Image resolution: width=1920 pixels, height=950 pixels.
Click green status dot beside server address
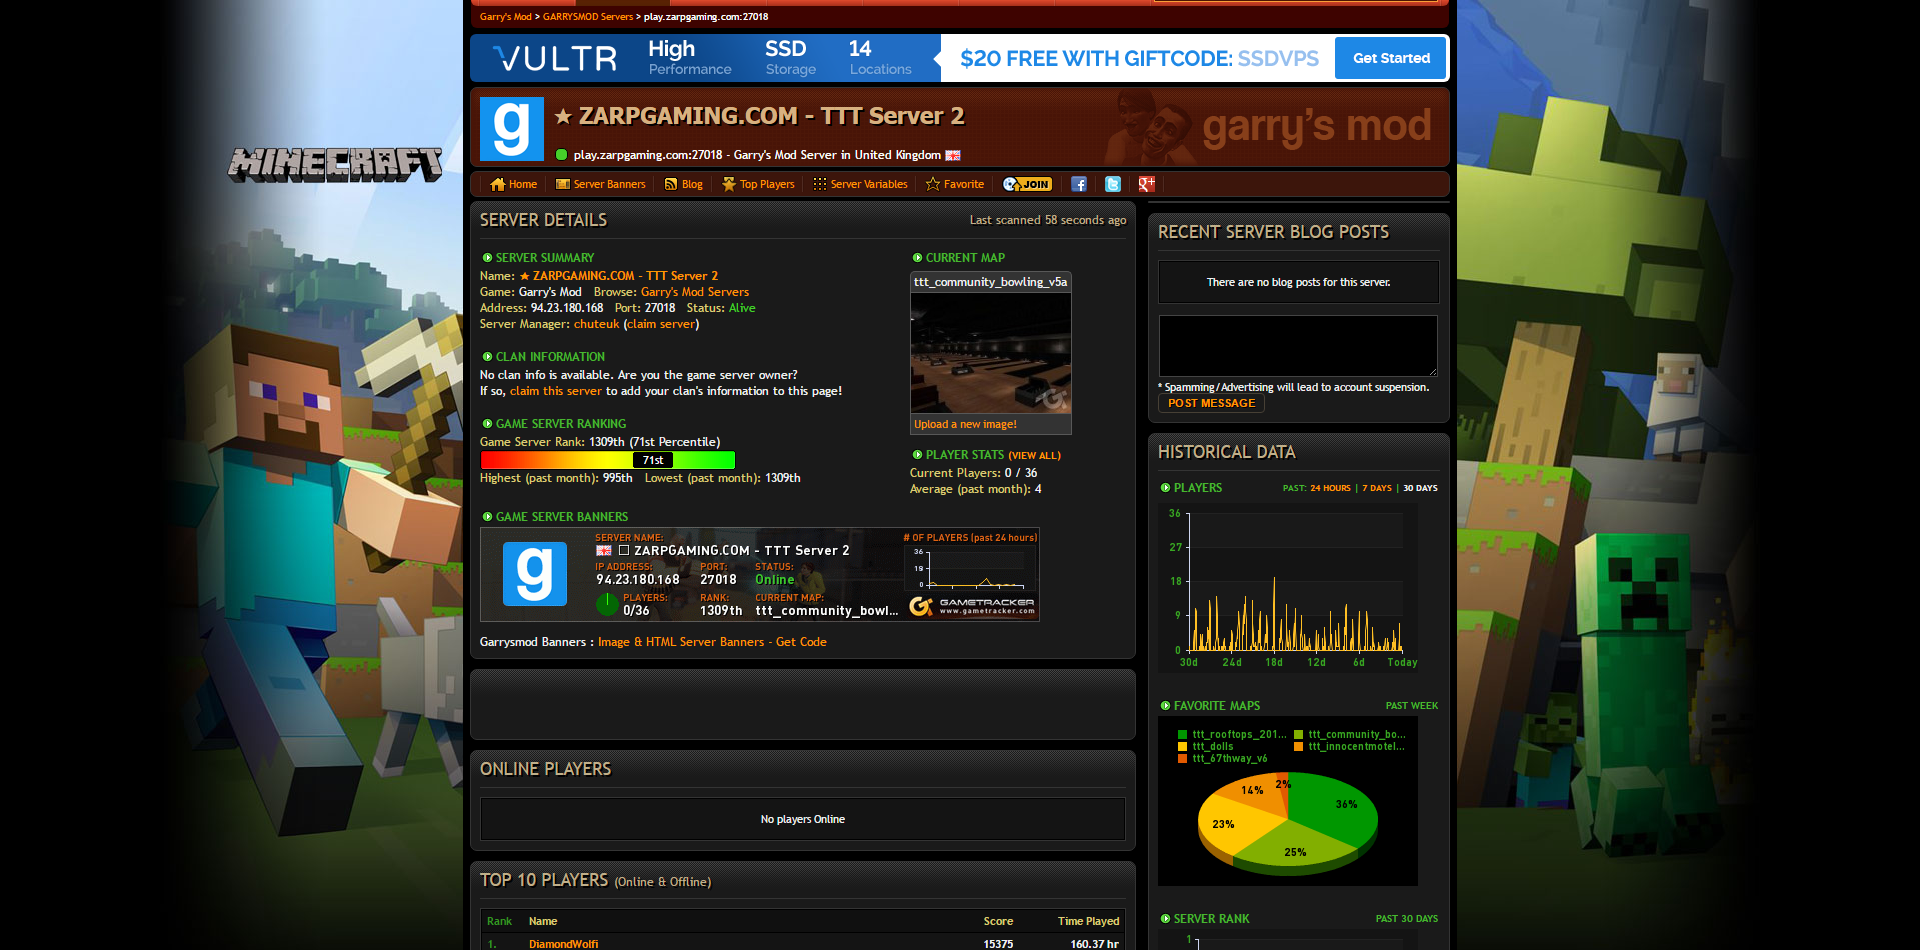(x=561, y=155)
